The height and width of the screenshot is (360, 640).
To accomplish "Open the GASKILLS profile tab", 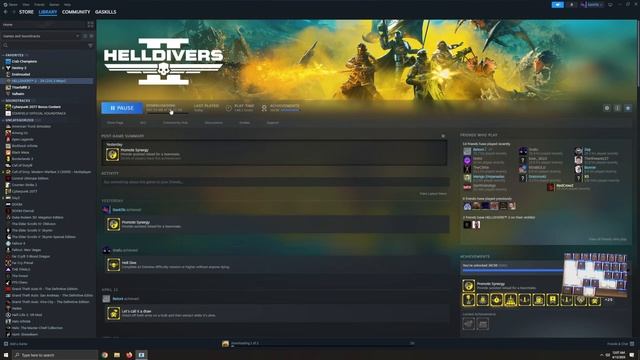I will (x=106, y=12).
